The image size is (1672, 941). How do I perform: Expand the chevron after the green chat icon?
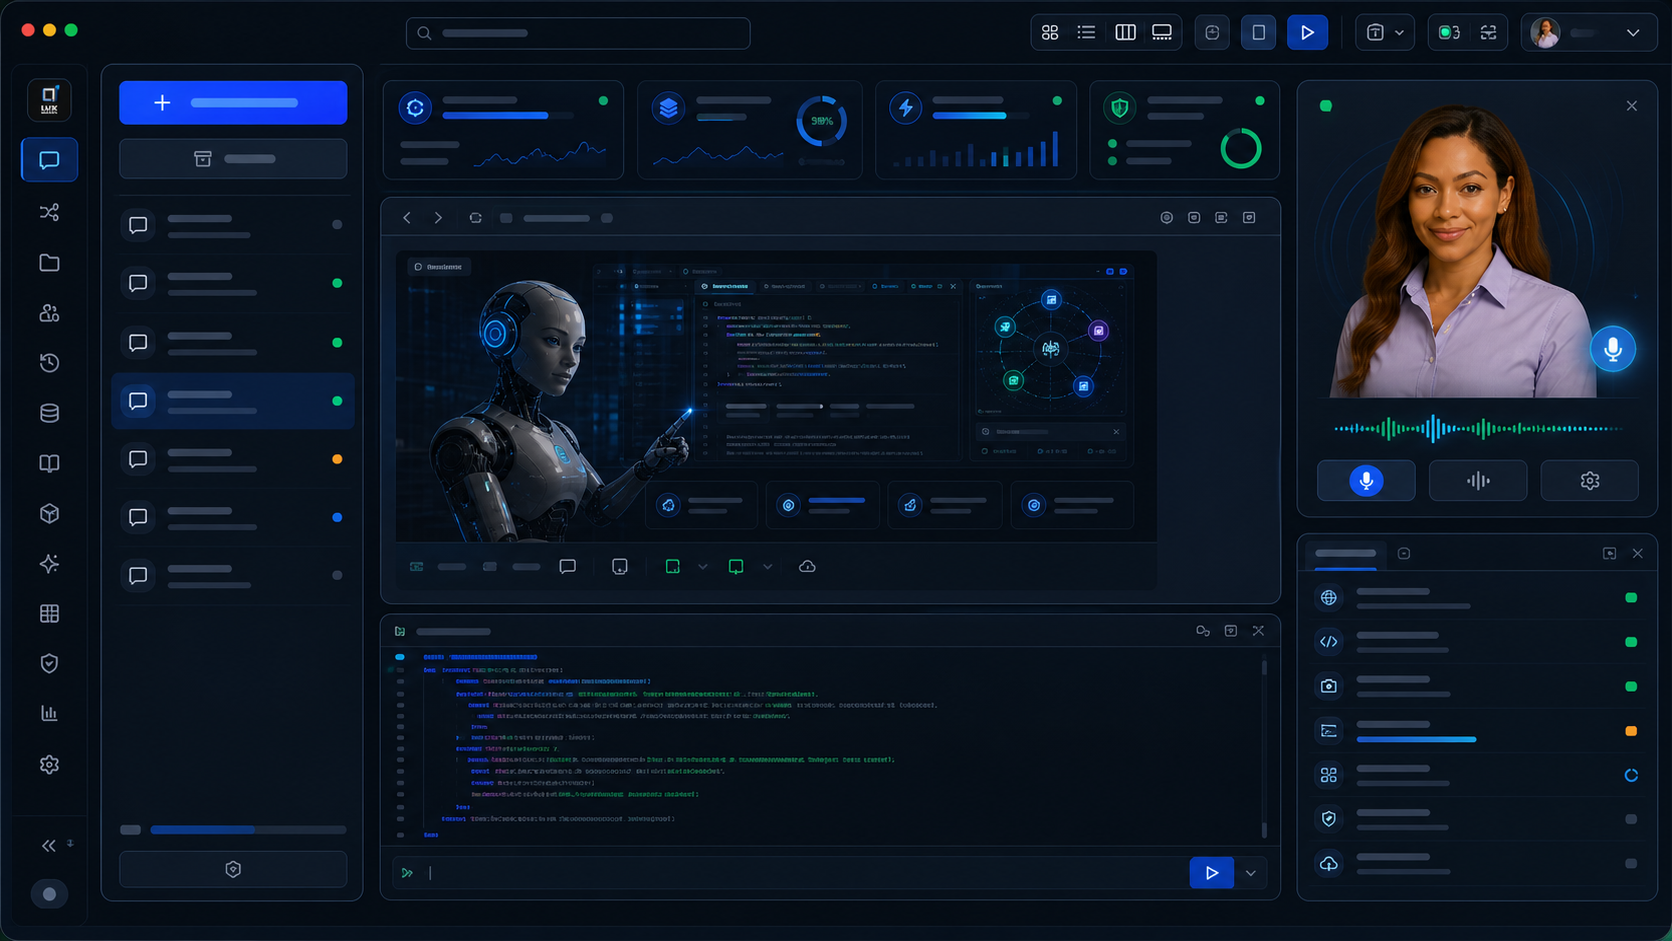click(x=768, y=567)
